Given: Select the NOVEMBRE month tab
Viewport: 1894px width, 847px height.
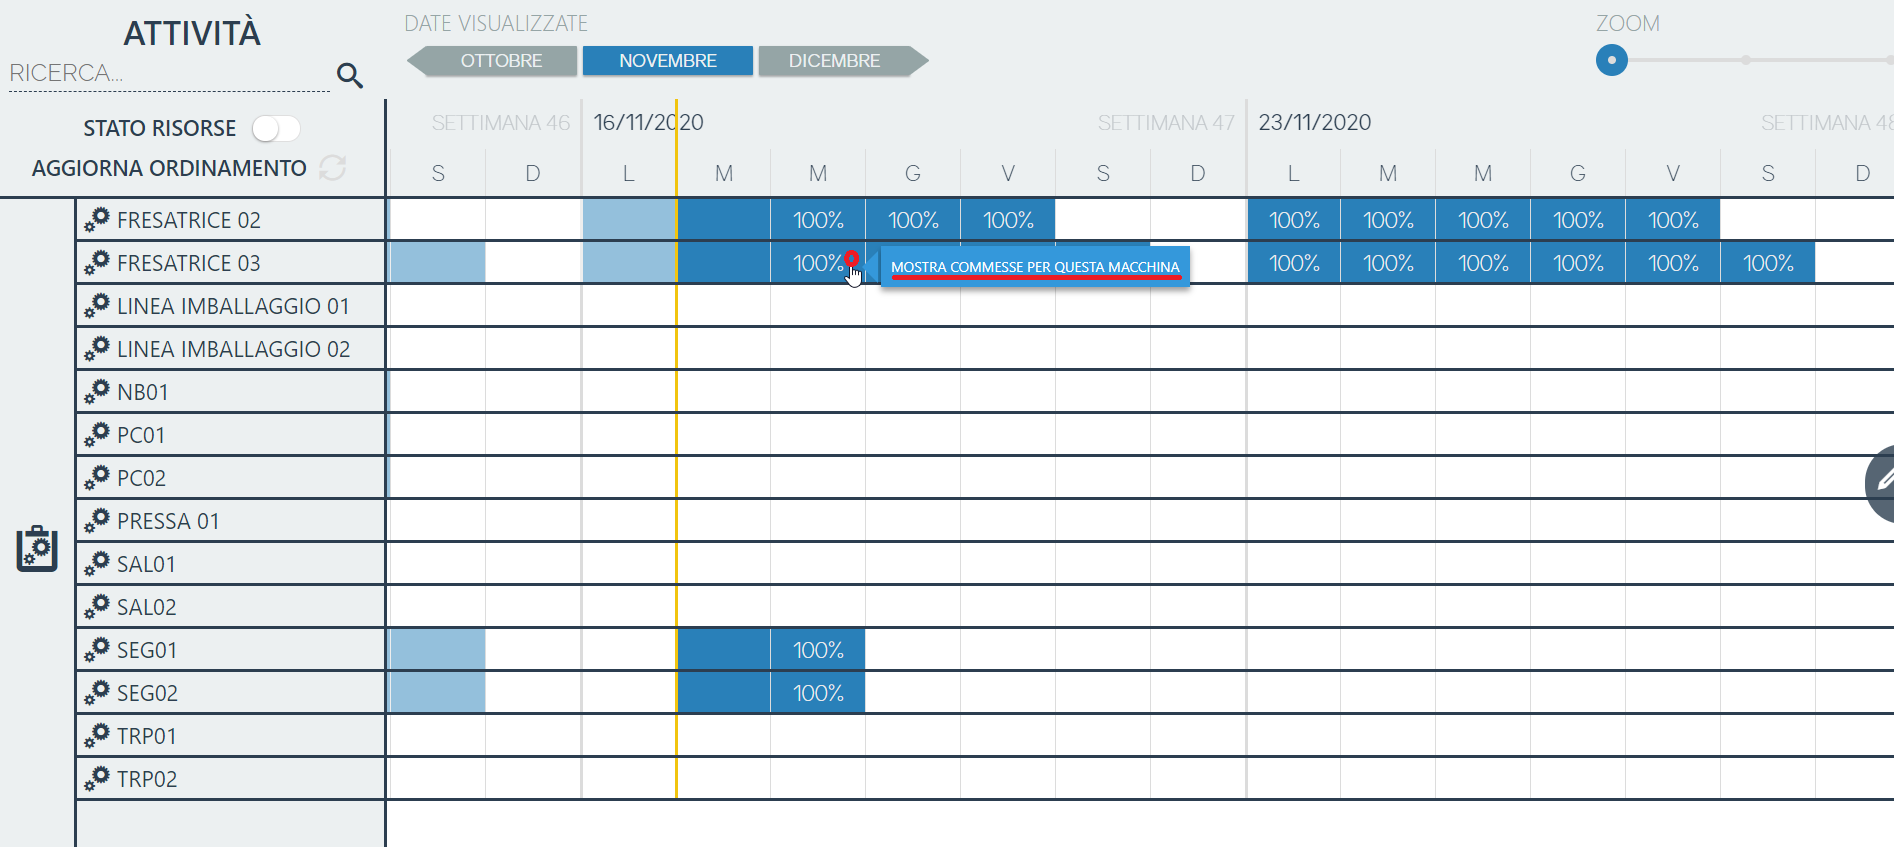Looking at the screenshot, I should point(667,61).
